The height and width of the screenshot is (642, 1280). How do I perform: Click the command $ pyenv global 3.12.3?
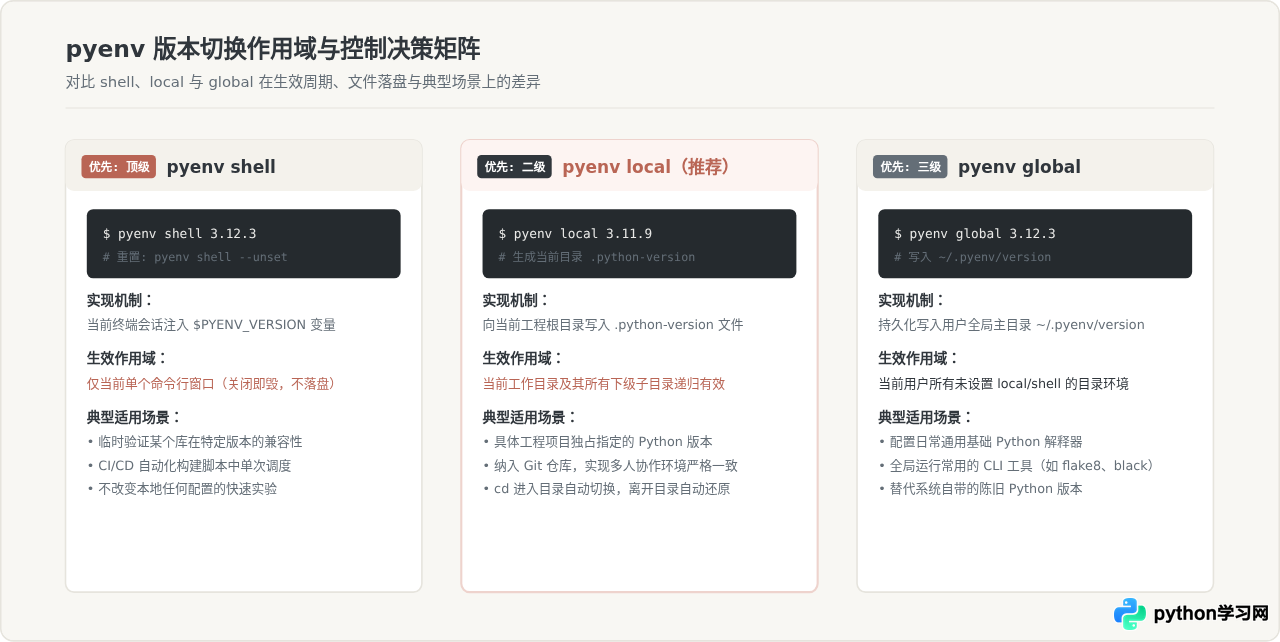pyautogui.click(x=975, y=234)
